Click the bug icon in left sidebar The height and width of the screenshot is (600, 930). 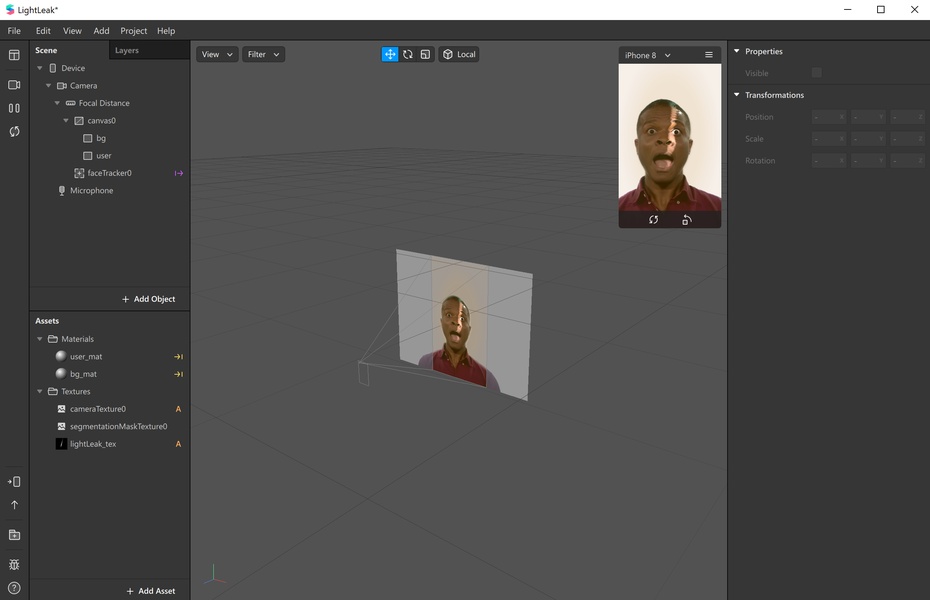point(14,565)
